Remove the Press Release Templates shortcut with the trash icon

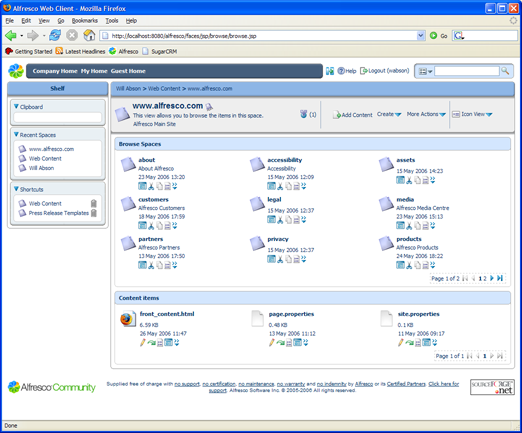[x=94, y=213]
